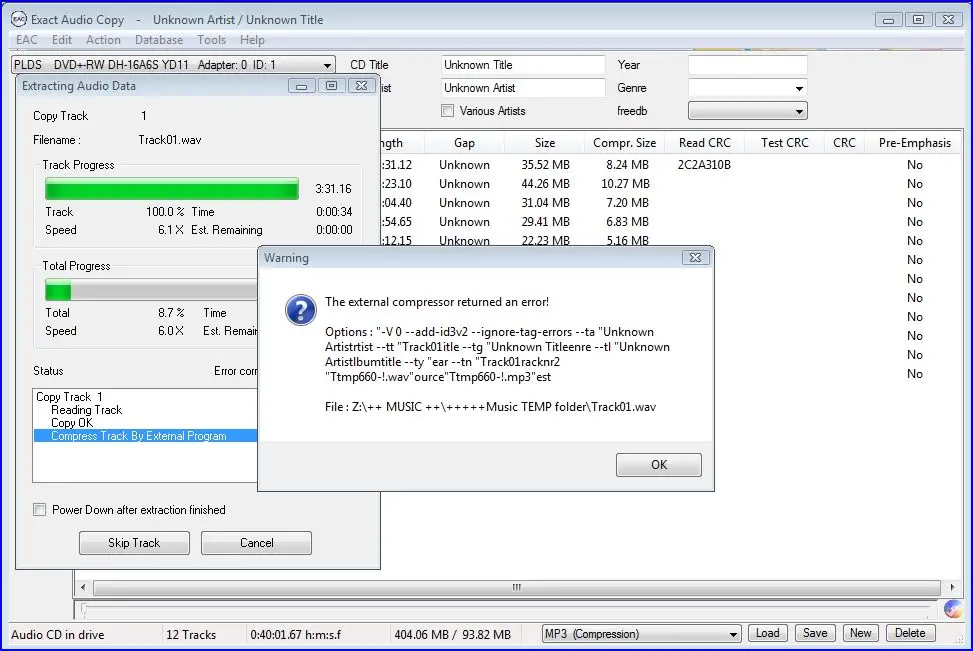
Task: Click the Delete profile button
Action: tap(910, 633)
